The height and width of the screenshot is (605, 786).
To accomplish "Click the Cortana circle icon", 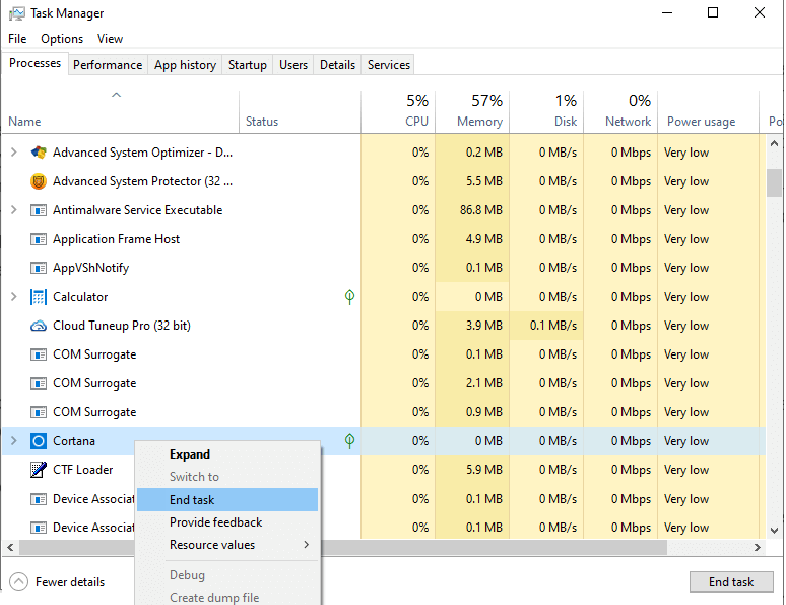I will coord(38,441).
